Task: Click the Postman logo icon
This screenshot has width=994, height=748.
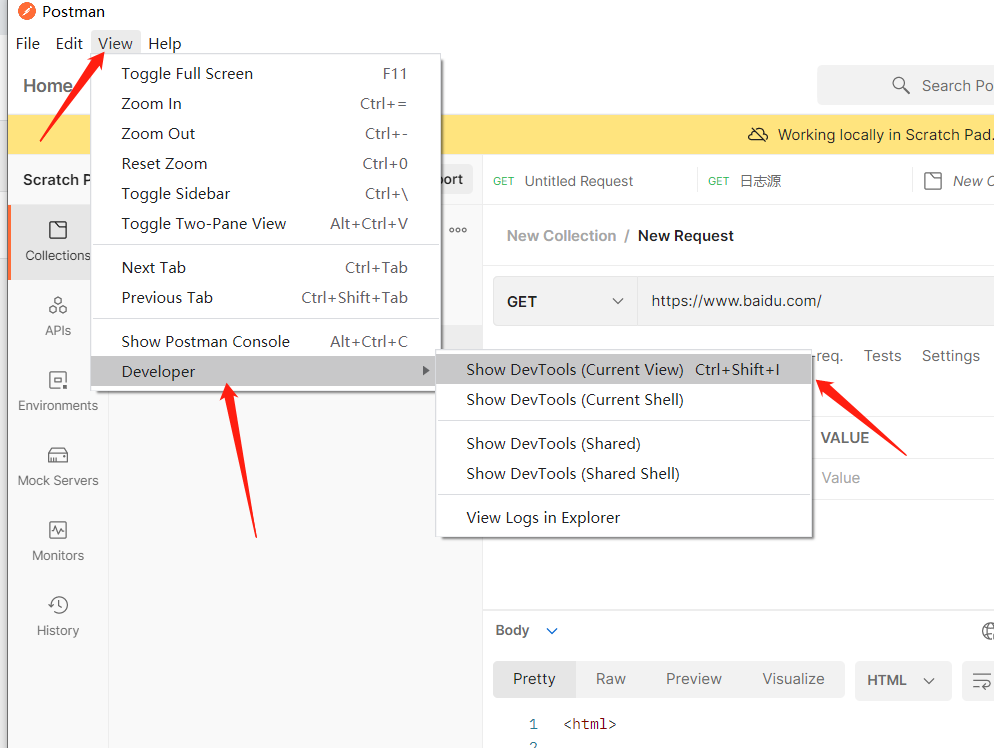Action: click(x=27, y=11)
